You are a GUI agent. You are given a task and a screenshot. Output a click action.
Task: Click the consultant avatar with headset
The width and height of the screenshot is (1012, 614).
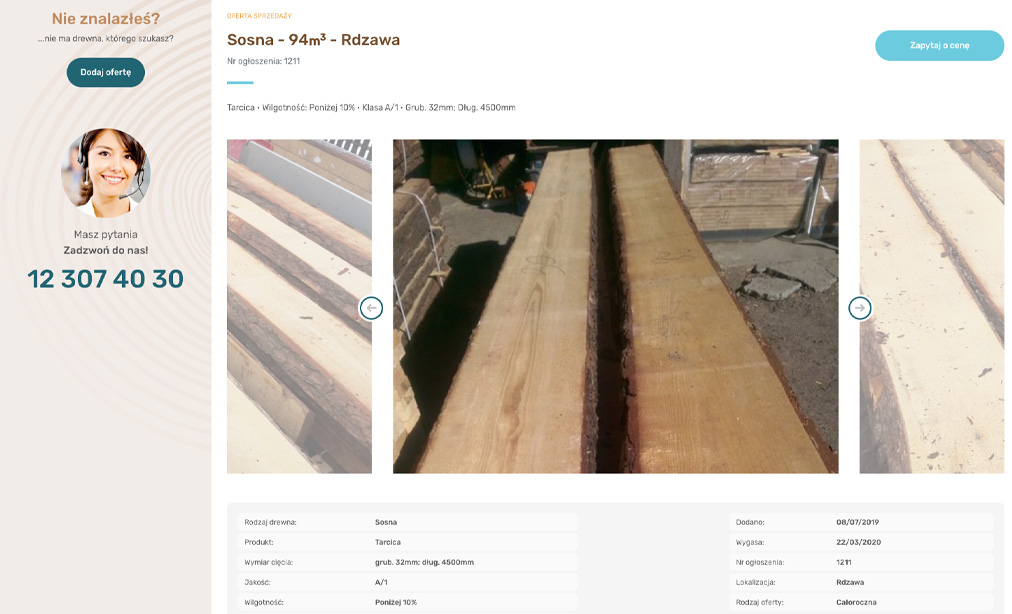pos(106,172)
